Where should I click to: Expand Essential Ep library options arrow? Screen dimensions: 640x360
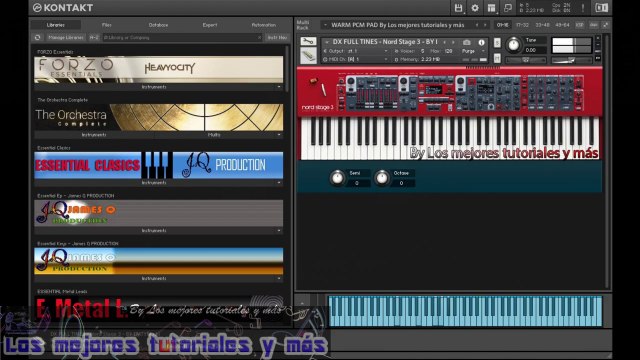tap(279, 231)
